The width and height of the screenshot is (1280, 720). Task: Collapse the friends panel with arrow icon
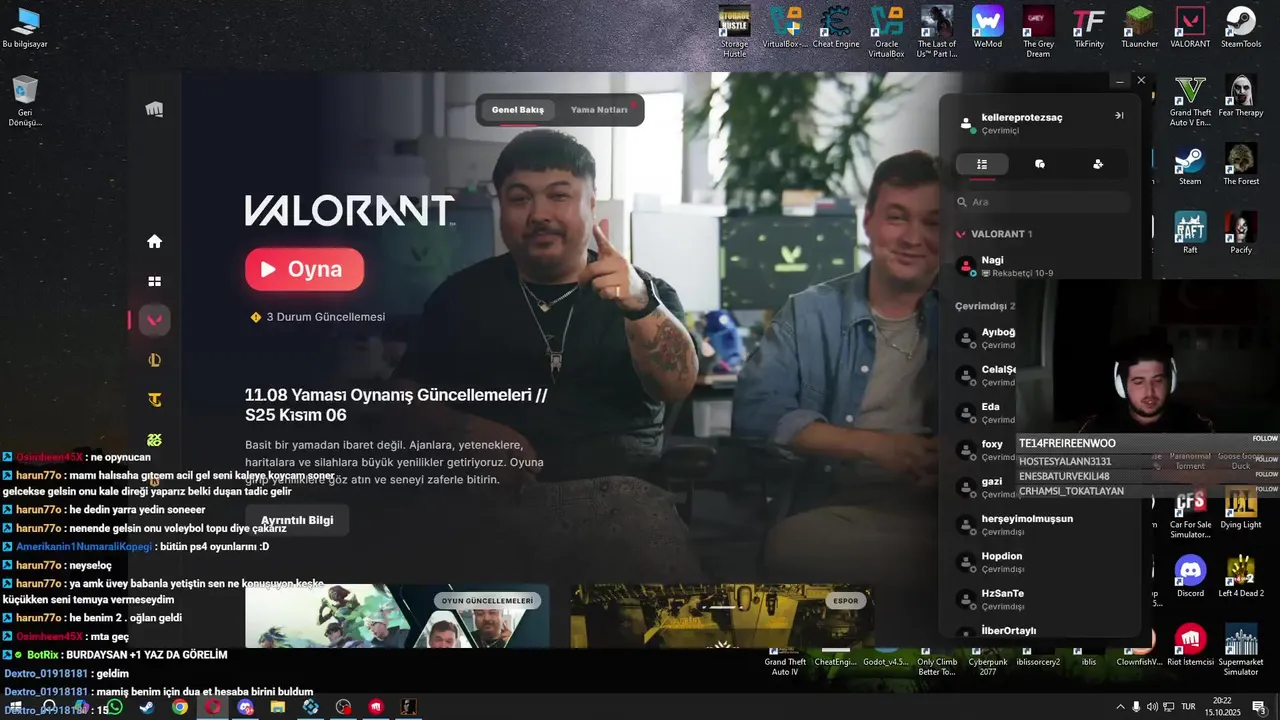click(x=1119, y=116)
